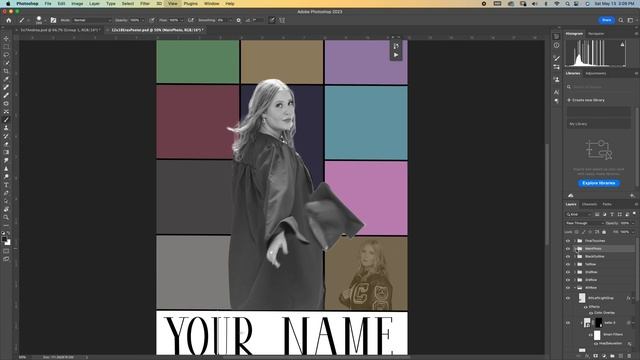Select the Rectangular Marquee tool
640x360 pixels.
[6, 47]
